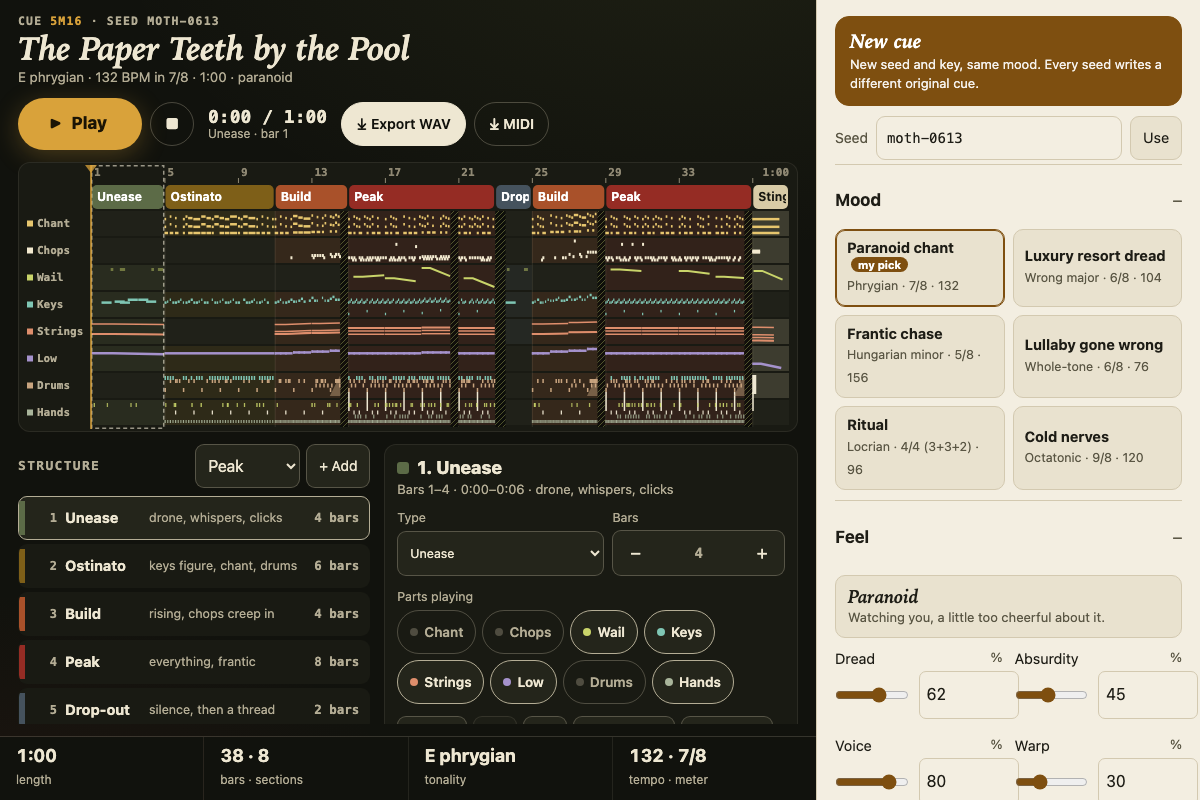Screen dimensions: 1200x800
Task: Adjust the Voice slider
Action: pos(872,782)
